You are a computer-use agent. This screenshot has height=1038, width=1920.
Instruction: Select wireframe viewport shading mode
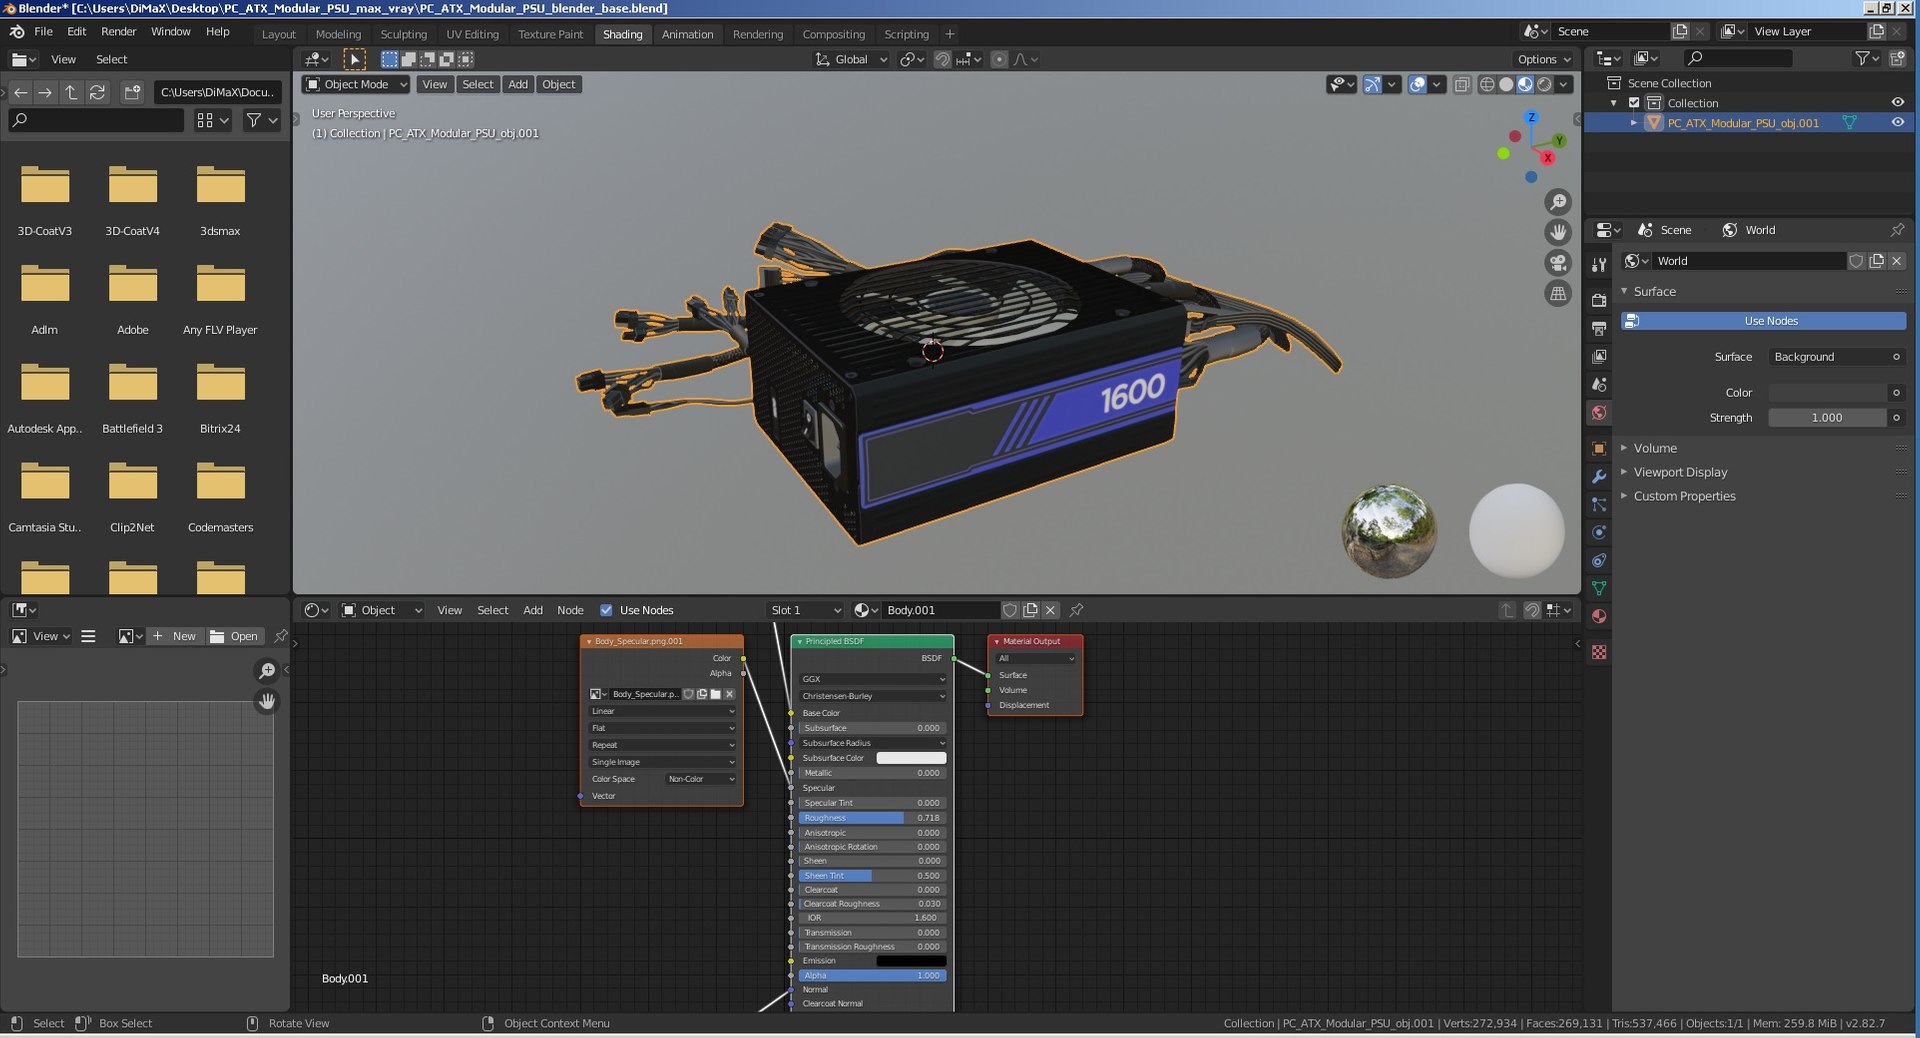coord(1487,85)
